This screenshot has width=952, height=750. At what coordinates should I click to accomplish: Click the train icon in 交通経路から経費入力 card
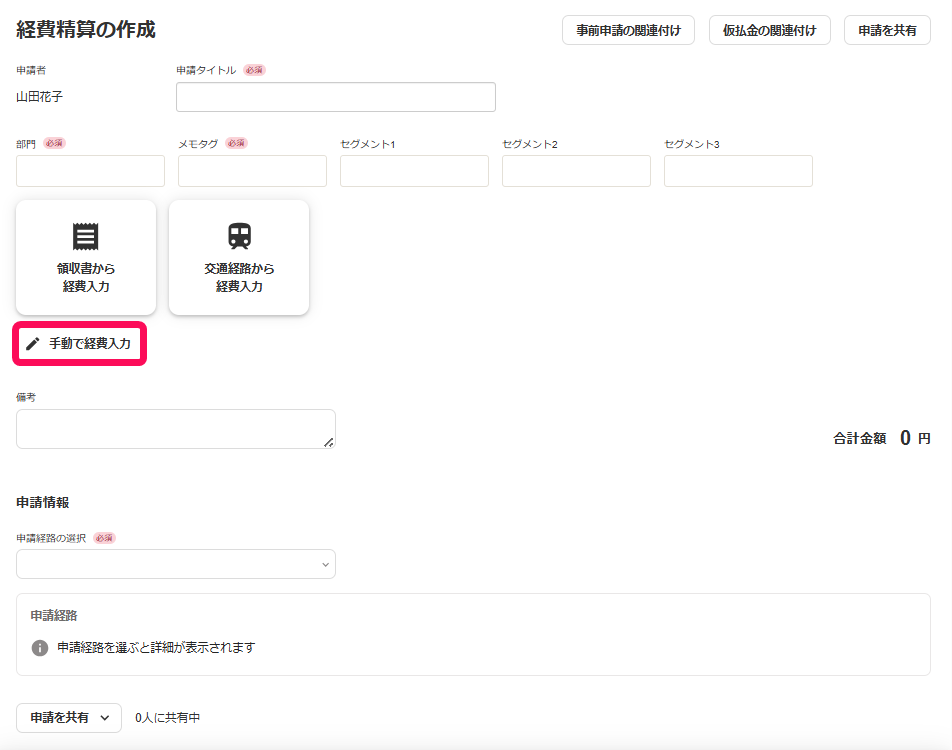pos(239,236)
